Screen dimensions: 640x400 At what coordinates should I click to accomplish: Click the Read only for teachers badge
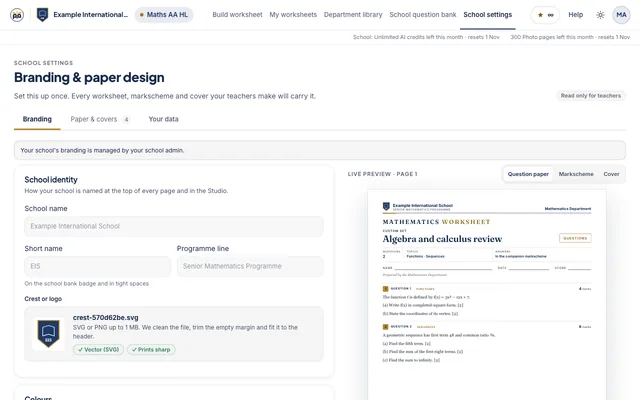tap(591, 96)
